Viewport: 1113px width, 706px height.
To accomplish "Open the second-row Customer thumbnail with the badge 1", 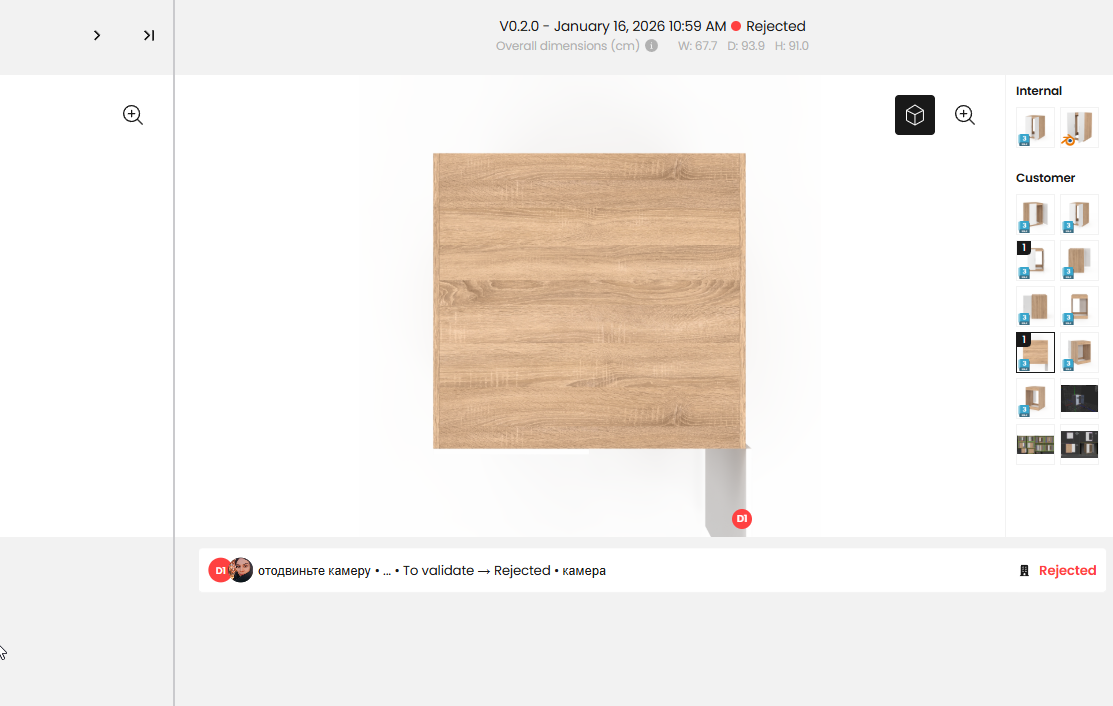I will click(1035, 260).
